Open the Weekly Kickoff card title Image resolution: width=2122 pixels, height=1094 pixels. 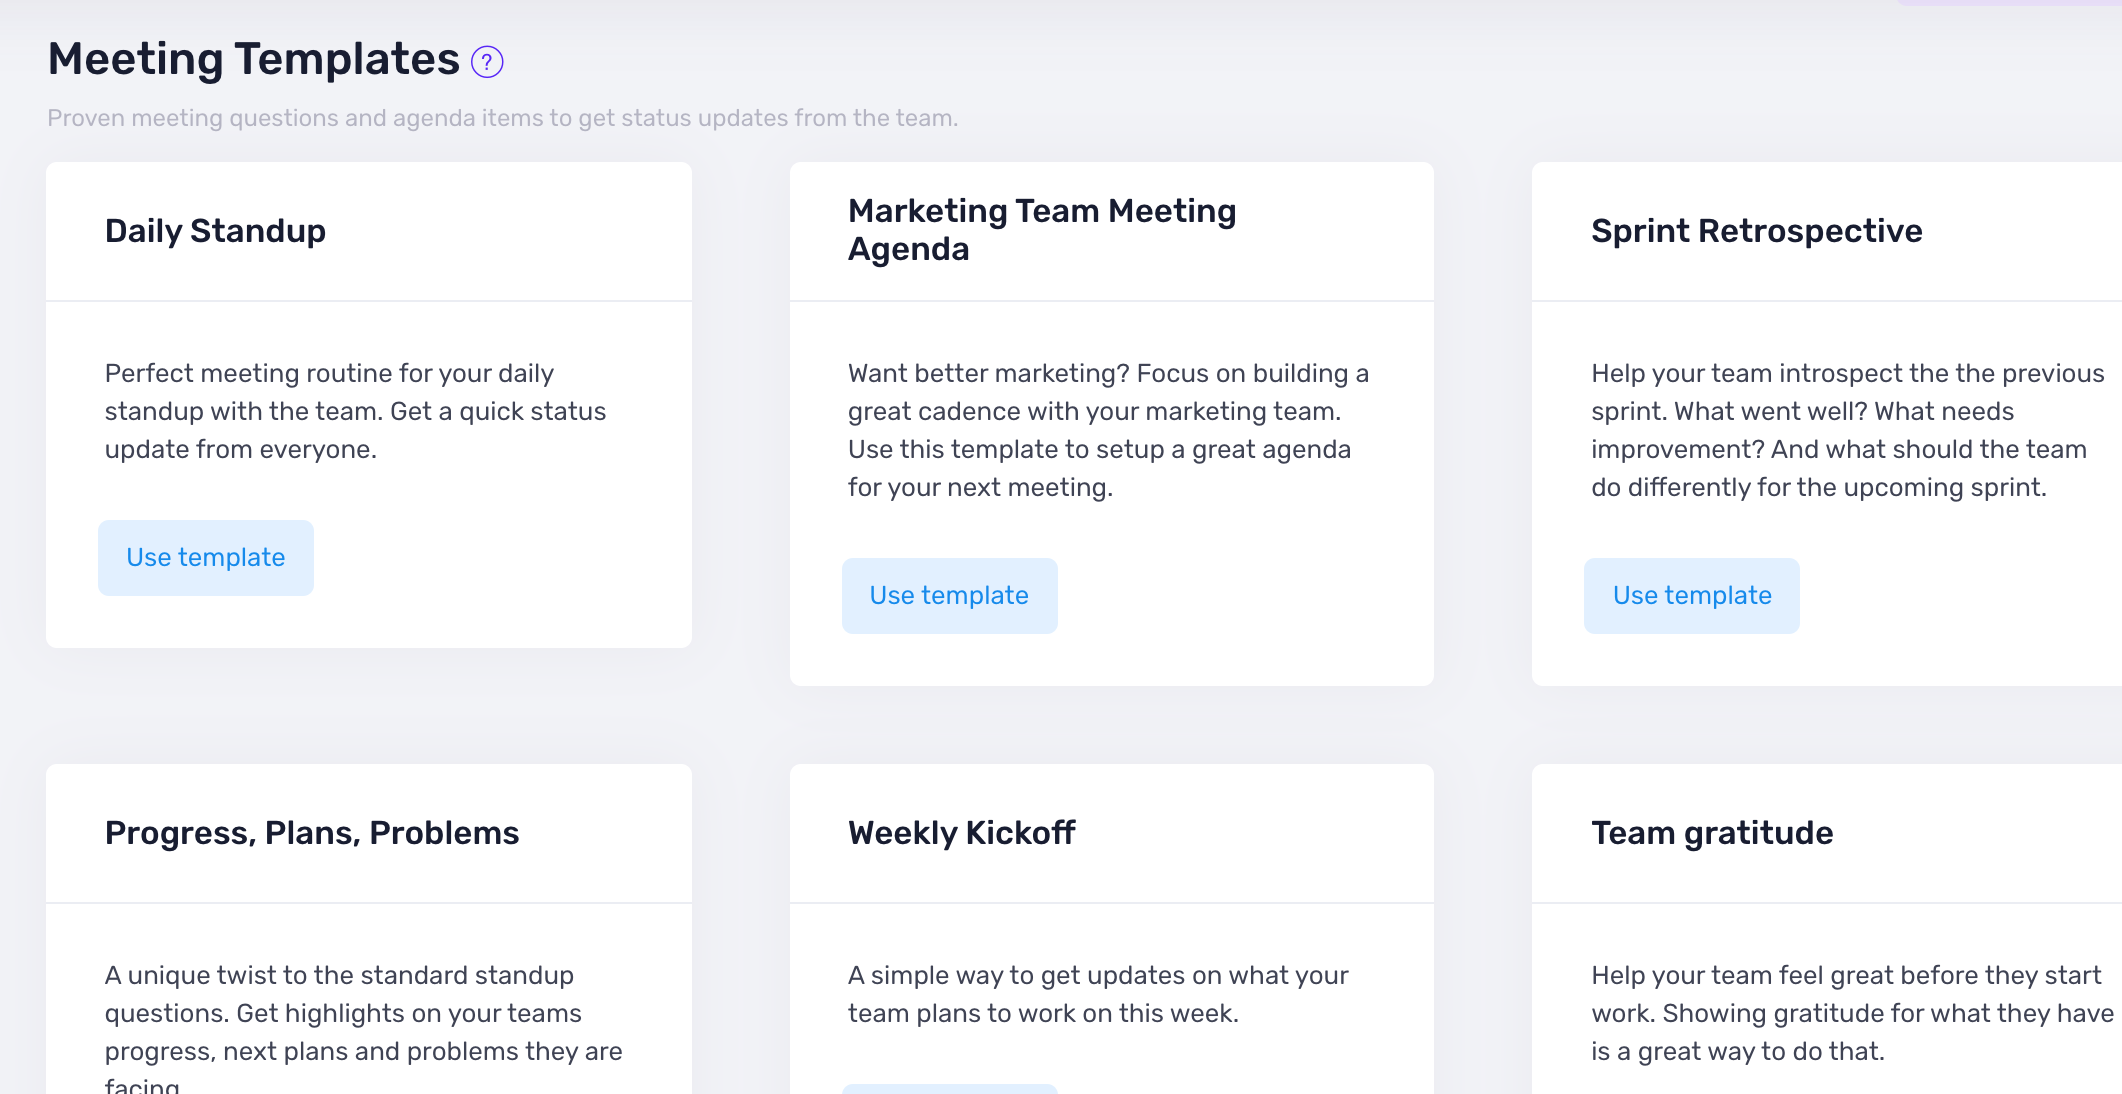coord(961,833)
